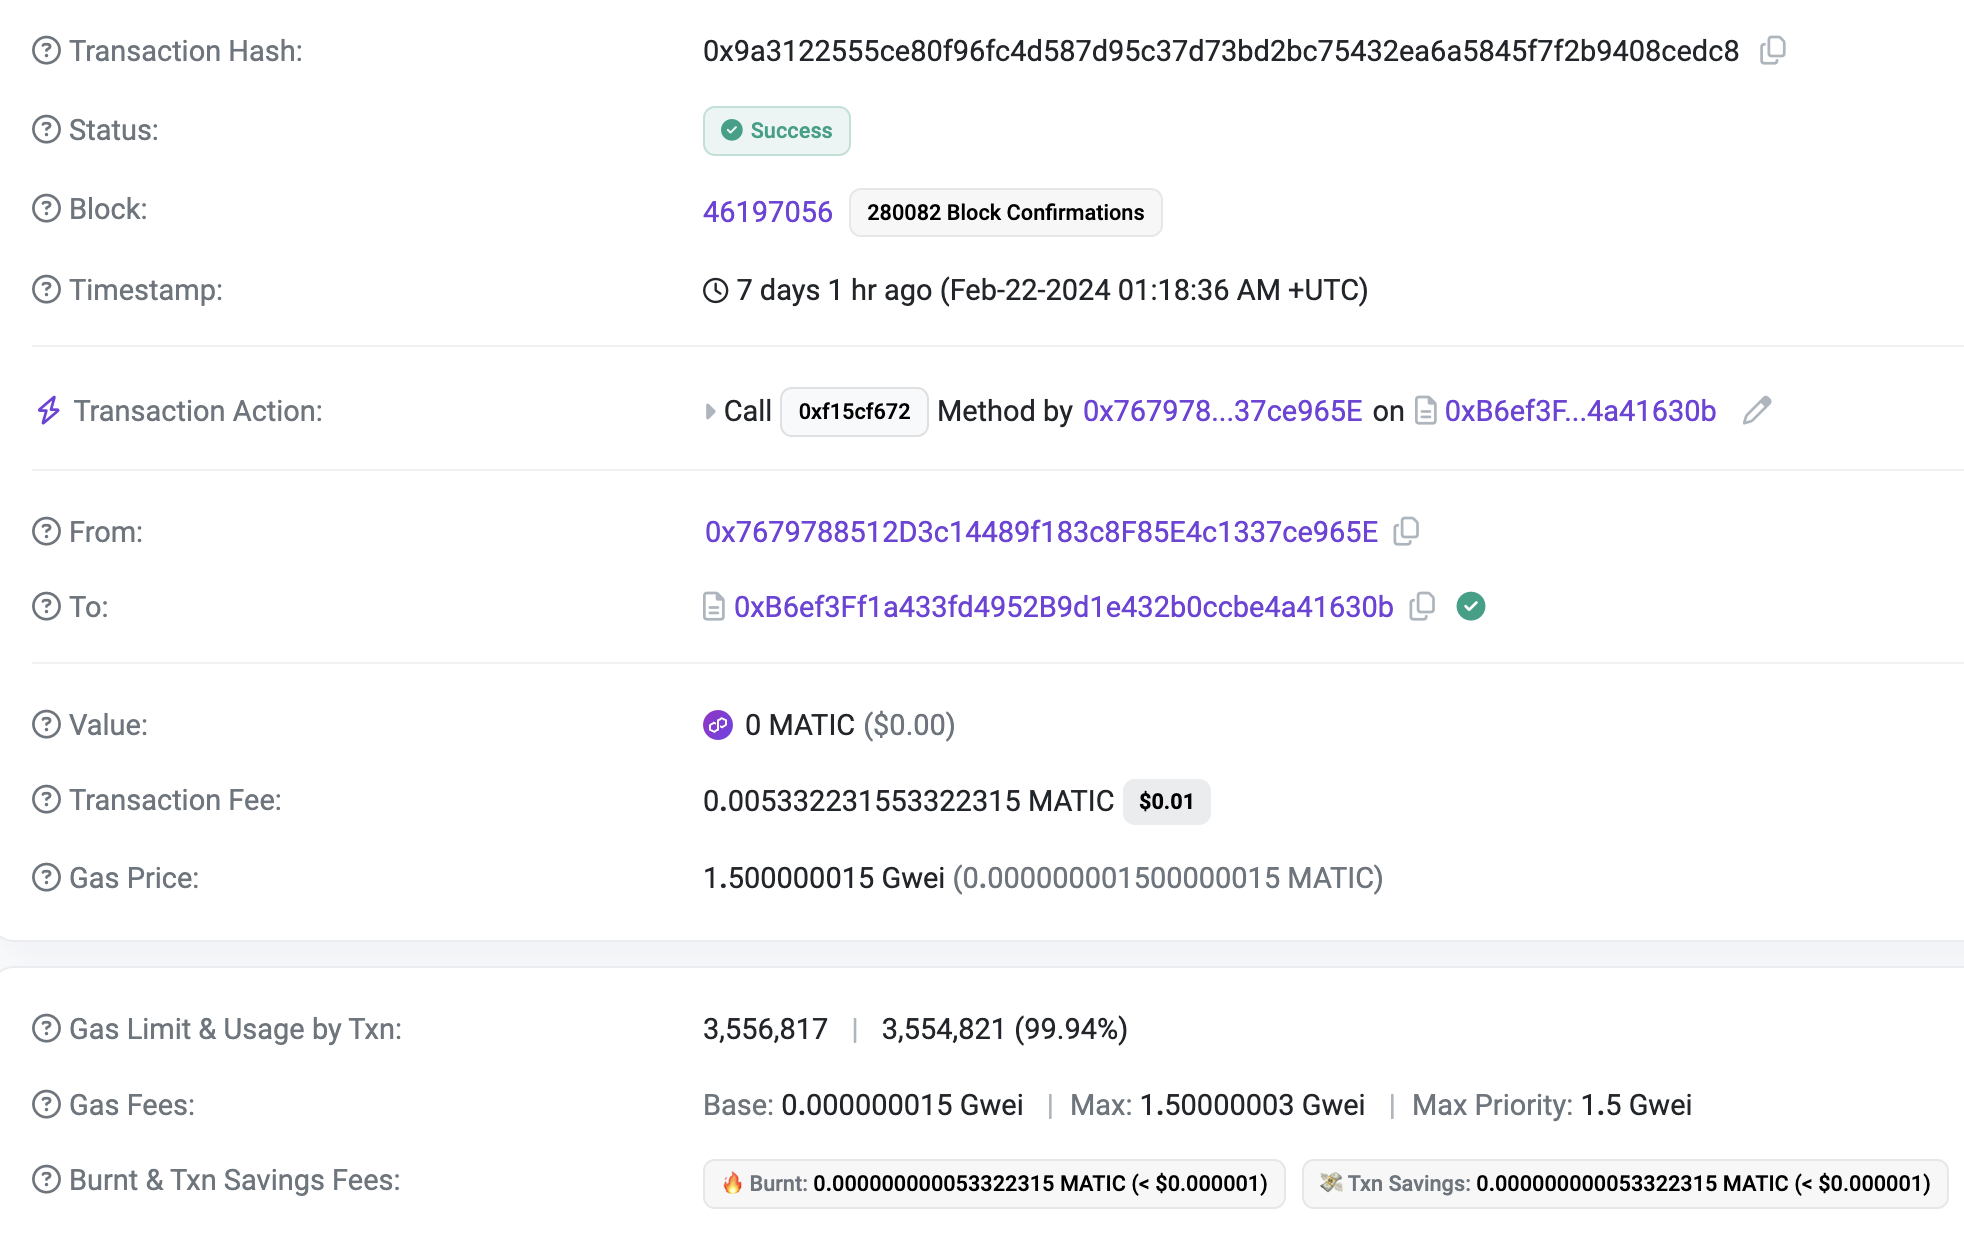Click help icon next to Gas Price

tap(46, 877)
